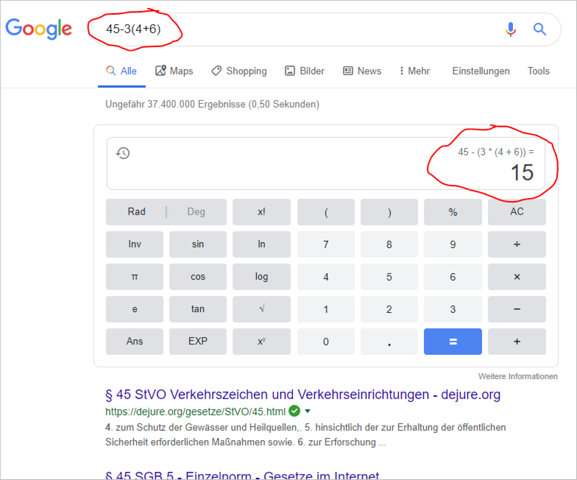
Task: Switch to the Bilder tab
Action: click(305, 71)
